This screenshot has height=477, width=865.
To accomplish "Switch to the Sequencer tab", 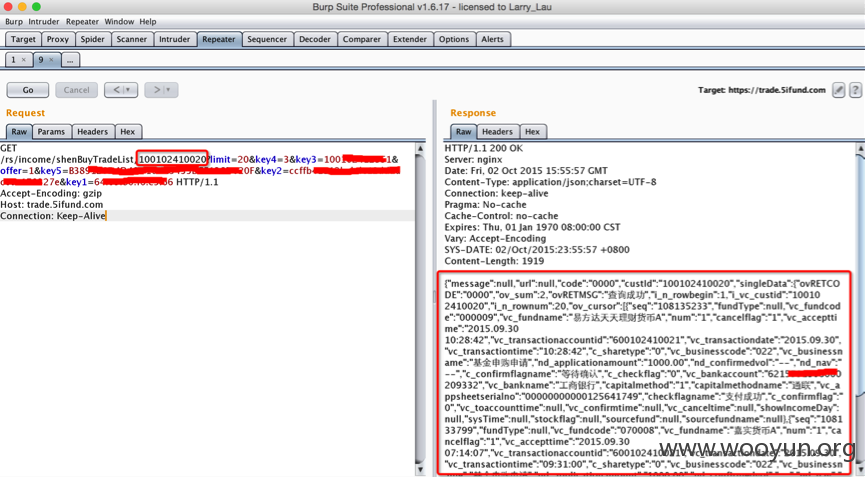I will (x=267, y=39).
